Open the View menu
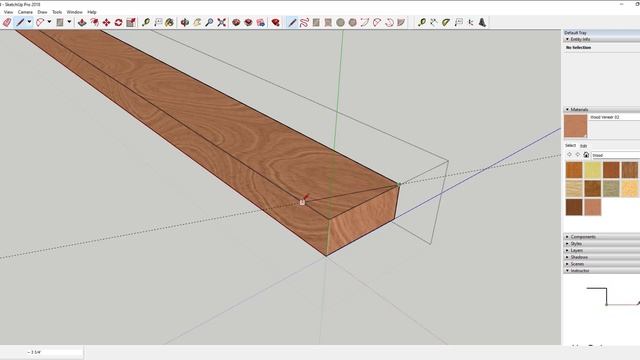 8,12
